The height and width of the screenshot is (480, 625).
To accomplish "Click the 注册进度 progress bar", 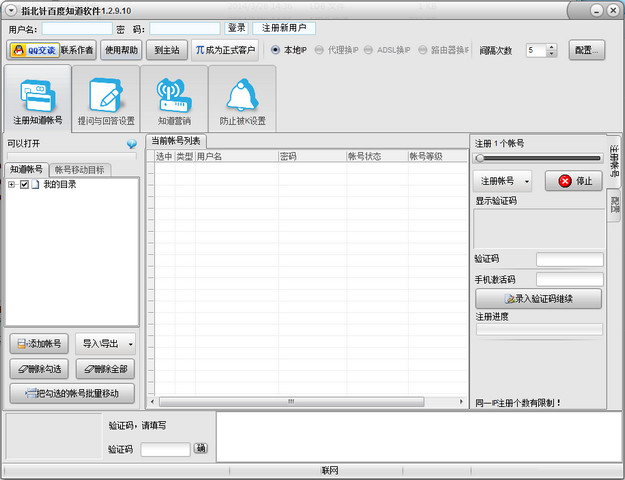I will click(x=539, y=330).
